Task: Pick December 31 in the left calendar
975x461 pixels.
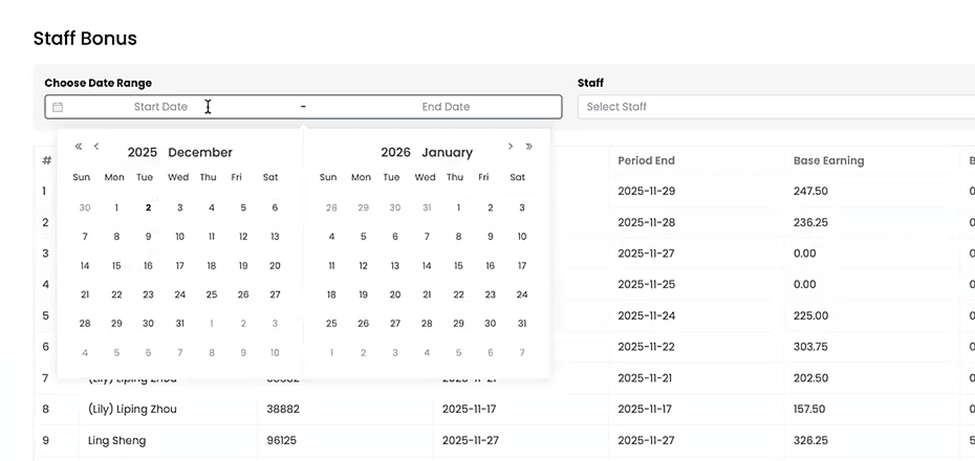Action: tap(180, 324)
